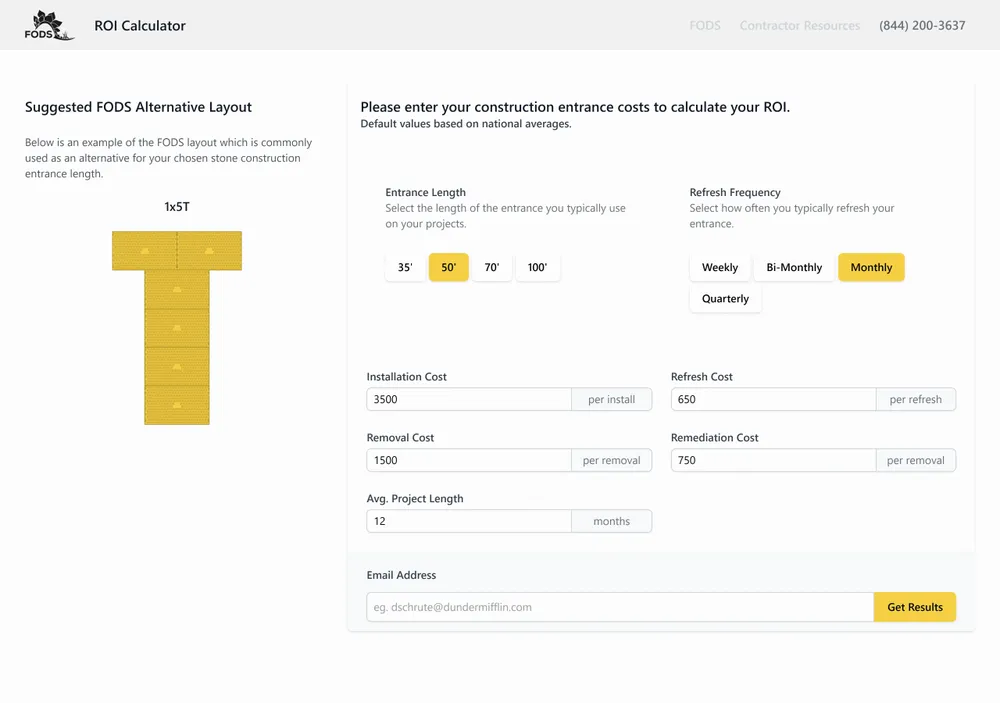Click the yellow 1x5T layout diagram
This screenshot has width=1000, height=703.
tap(177, 328)
